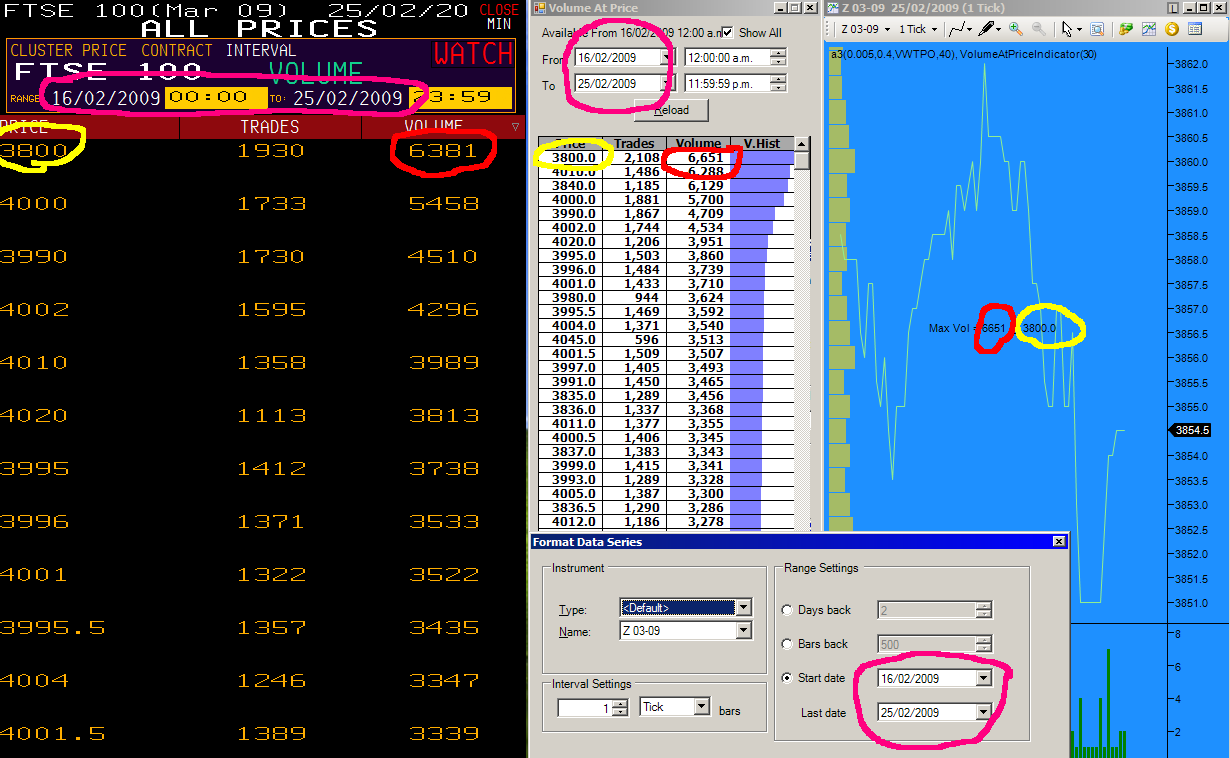
Task: Toggle the Show All checkbox
Action: click(x=727, y=32)
